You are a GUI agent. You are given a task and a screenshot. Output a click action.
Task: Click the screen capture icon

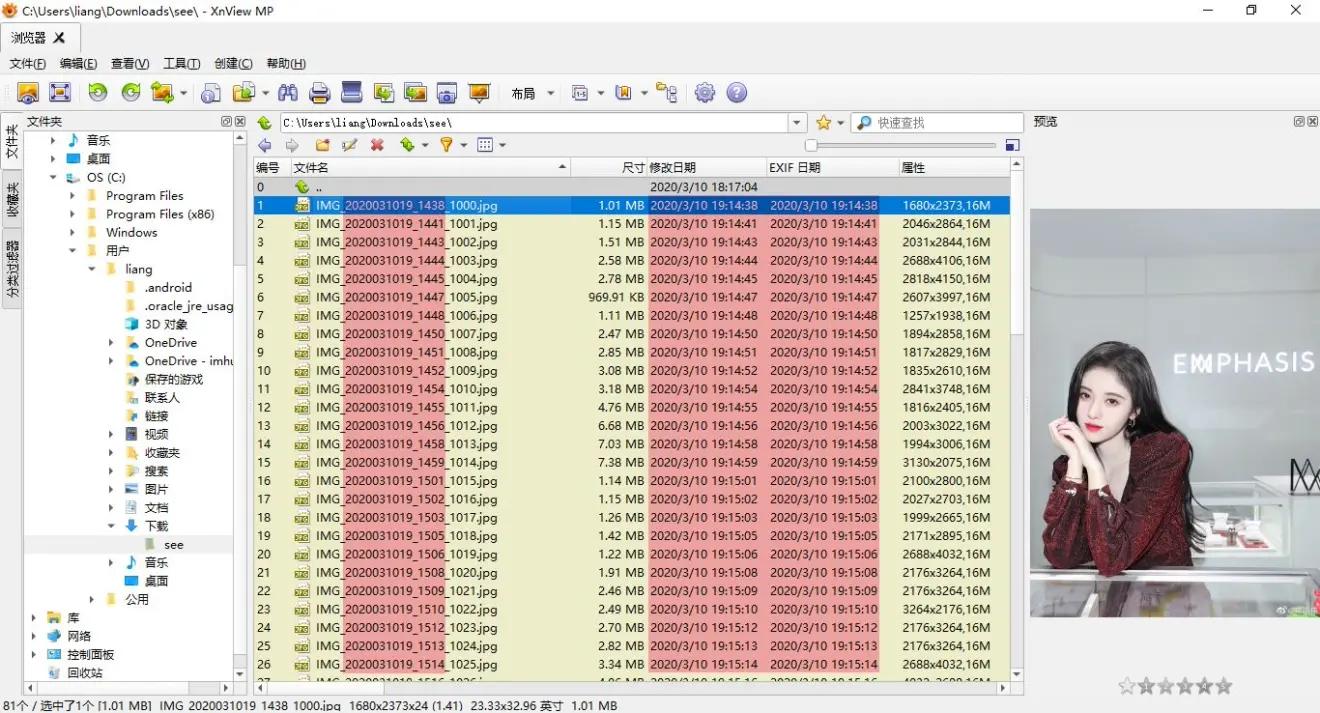tap(447, 92)
